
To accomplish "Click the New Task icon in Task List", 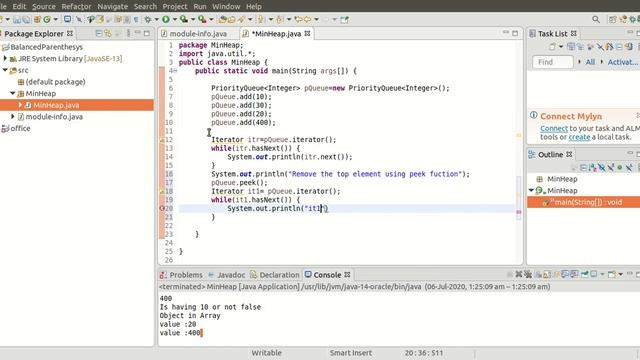I will pos(552,47).
